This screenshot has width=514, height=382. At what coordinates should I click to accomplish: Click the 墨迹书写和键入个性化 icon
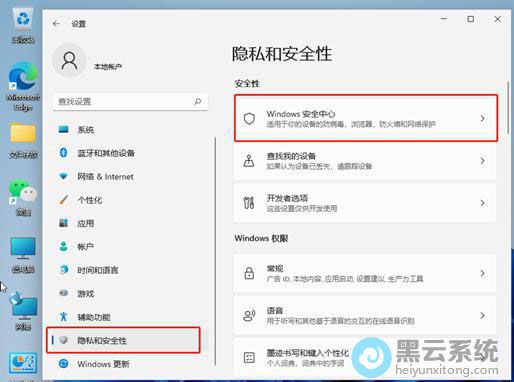249,358
